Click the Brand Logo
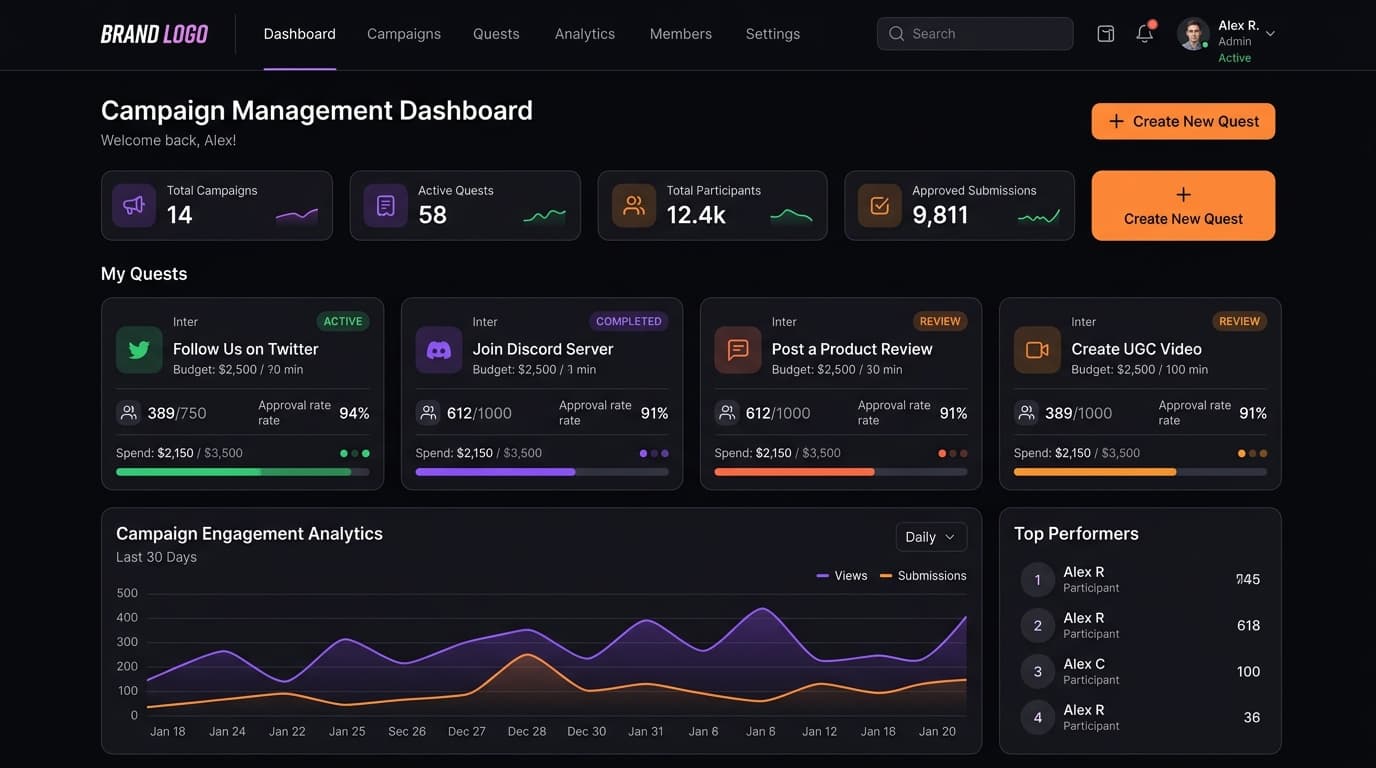Screen dimensions: 1376x768 tap(154, 34)
